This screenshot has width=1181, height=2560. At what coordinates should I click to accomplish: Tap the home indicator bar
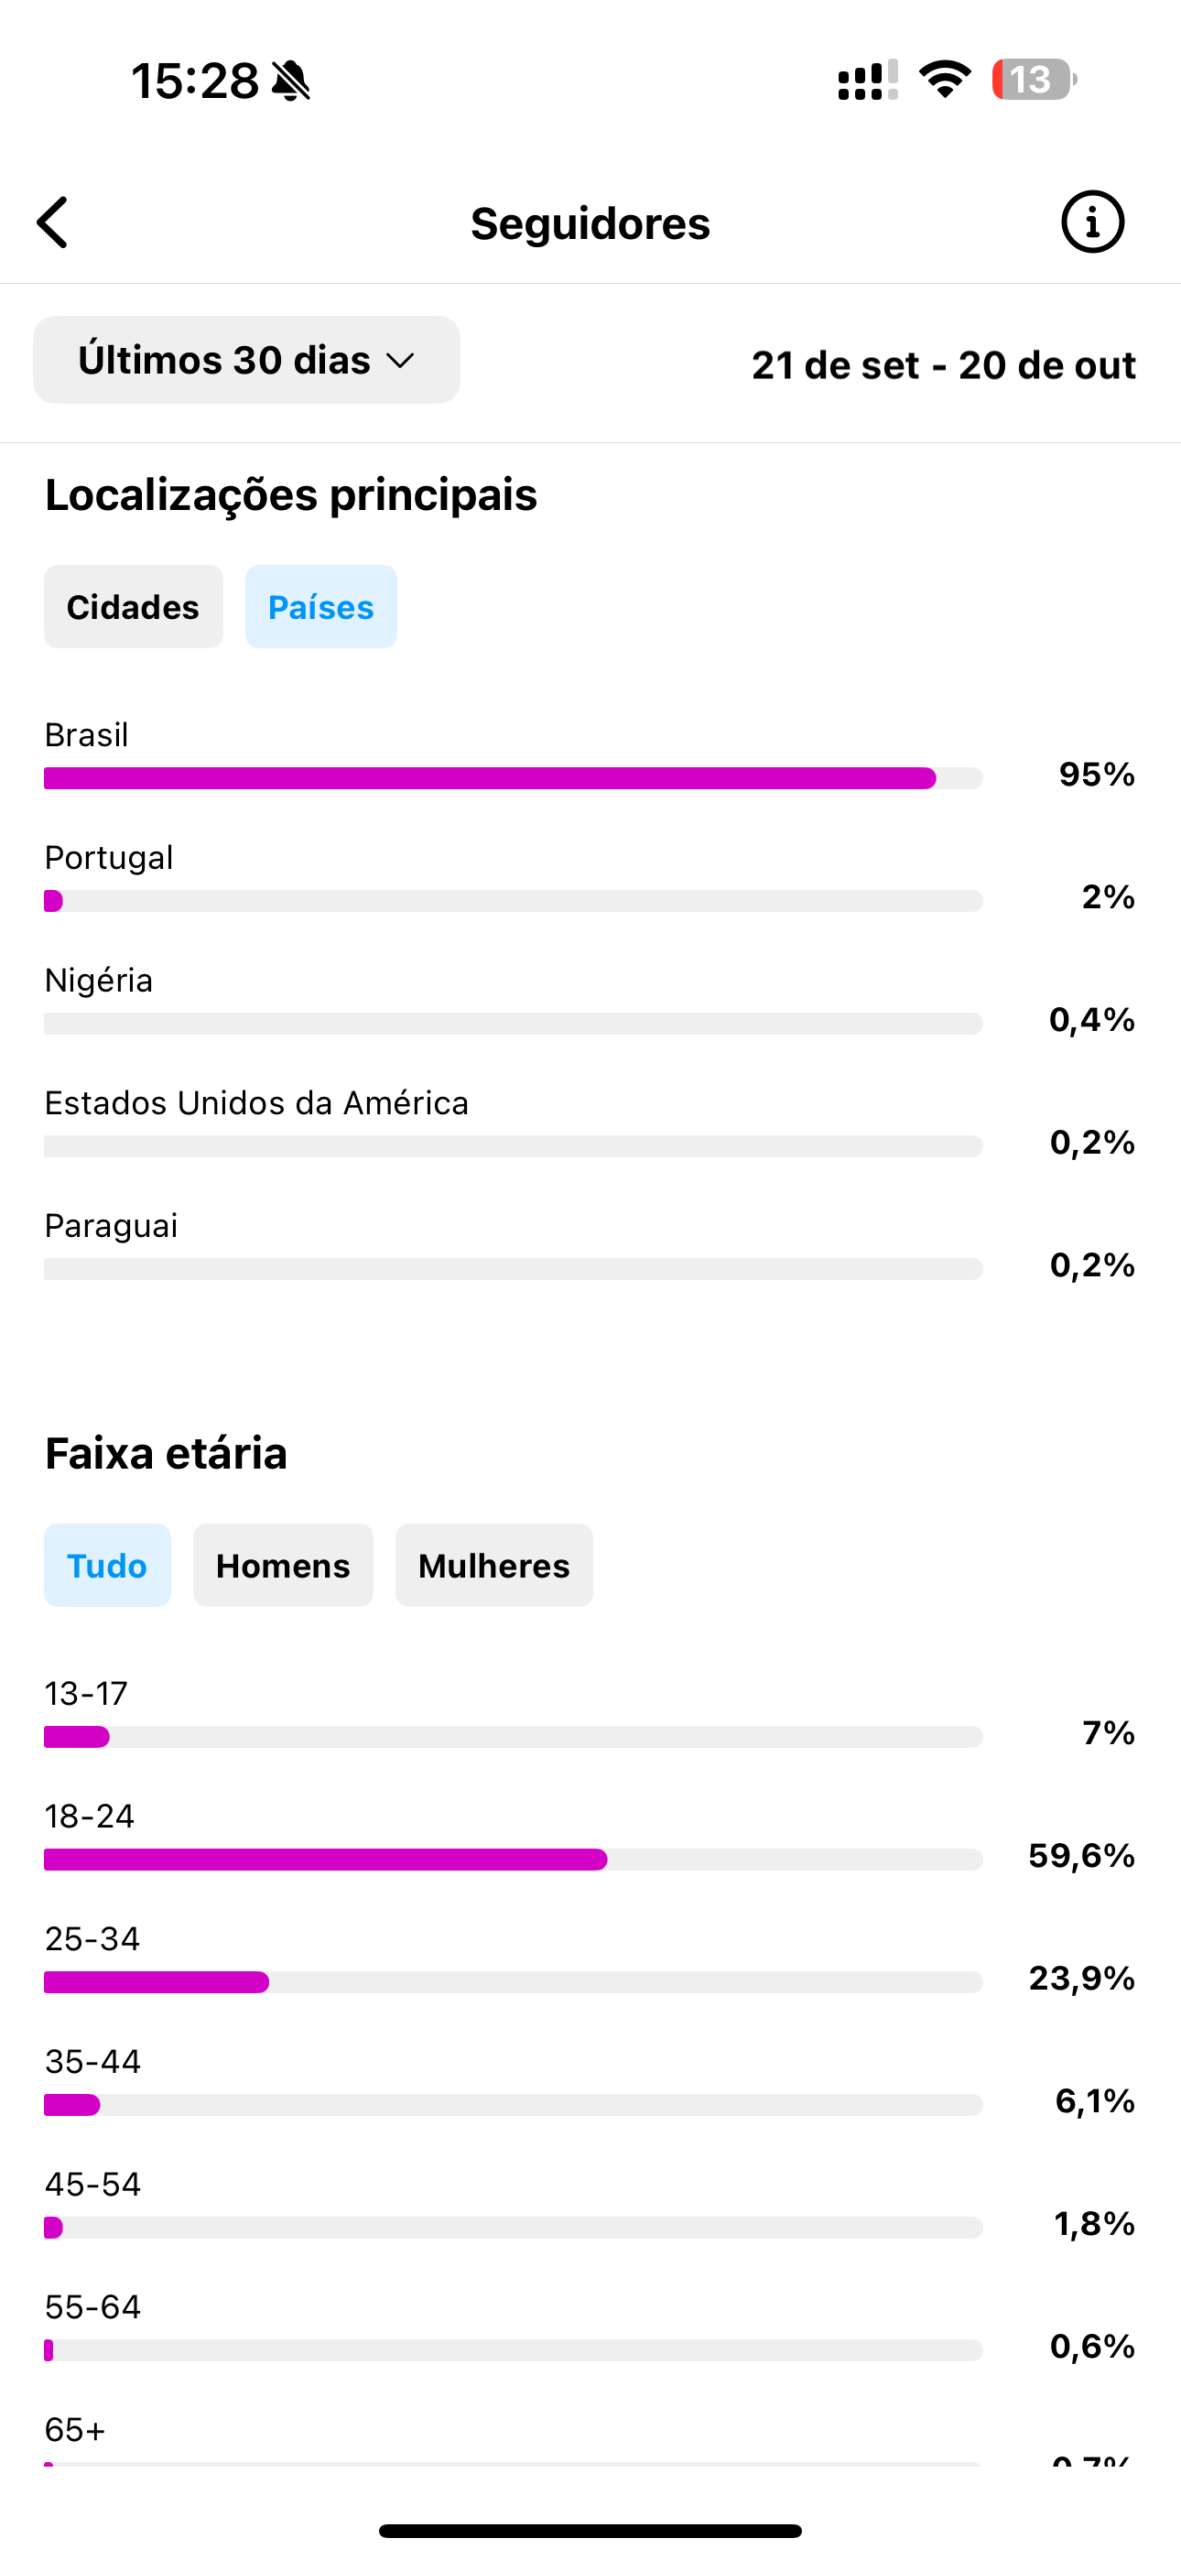click(590, 2531)
